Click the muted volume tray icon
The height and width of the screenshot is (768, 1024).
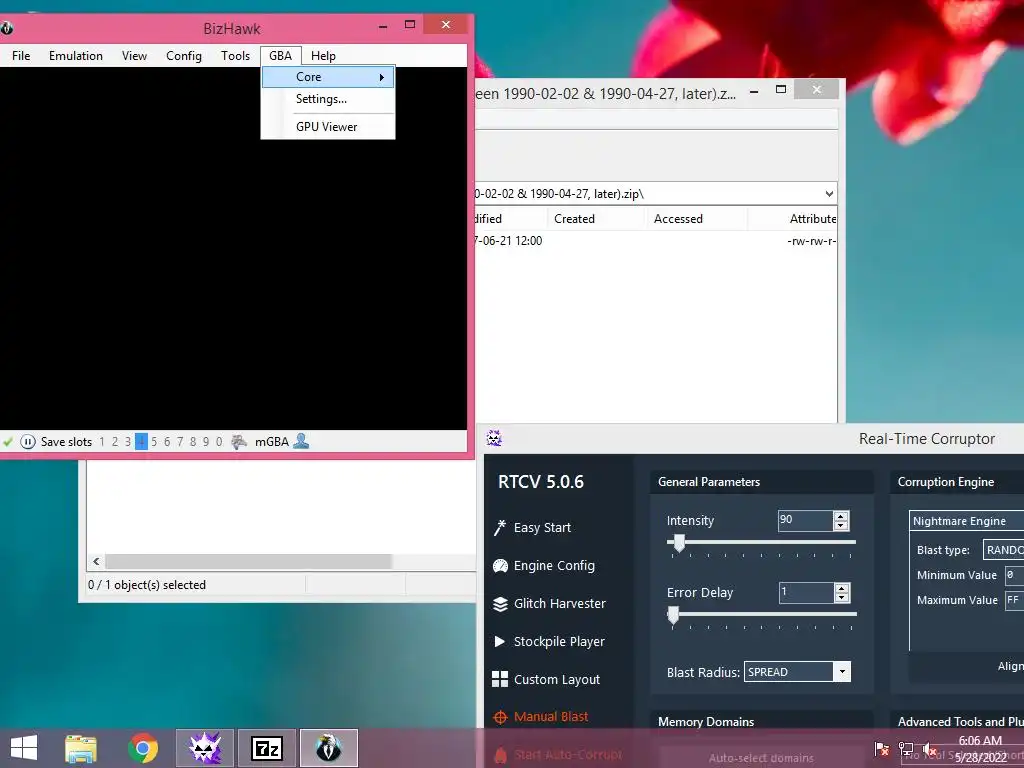pyautogui.click(x=930, y=749)
